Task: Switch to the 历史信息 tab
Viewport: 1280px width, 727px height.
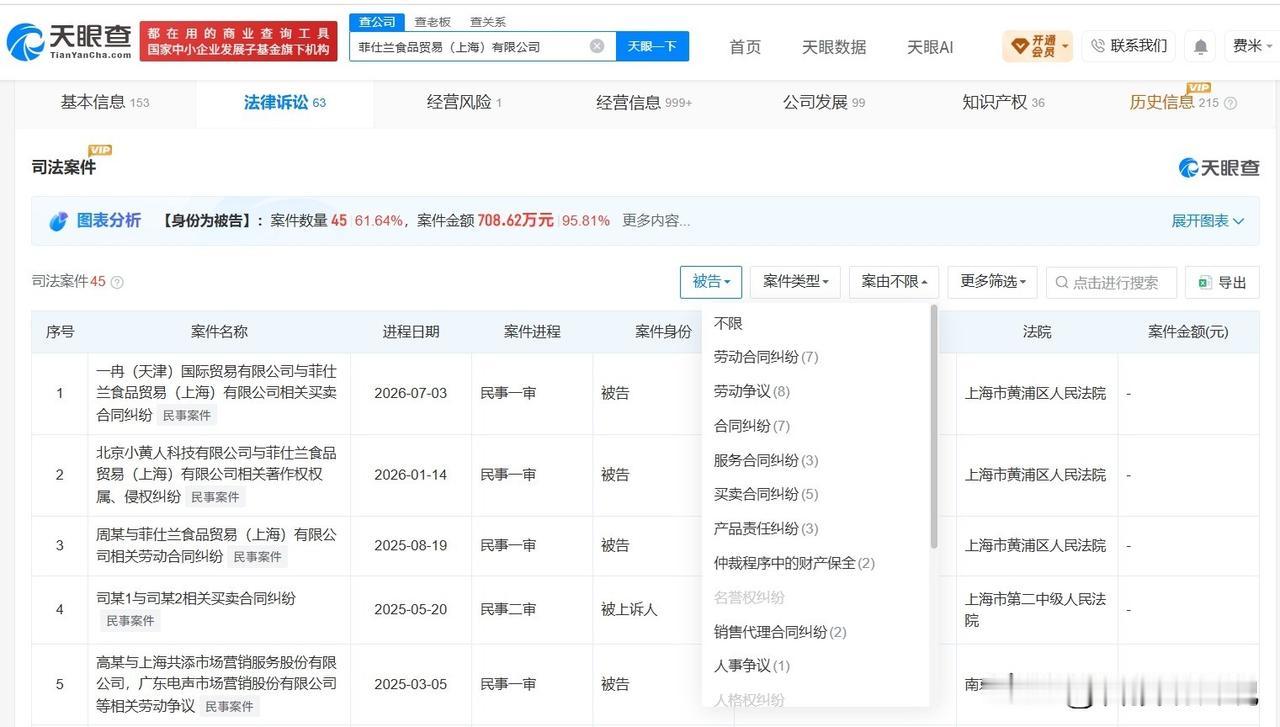Action: click(x=1174, y=102)
